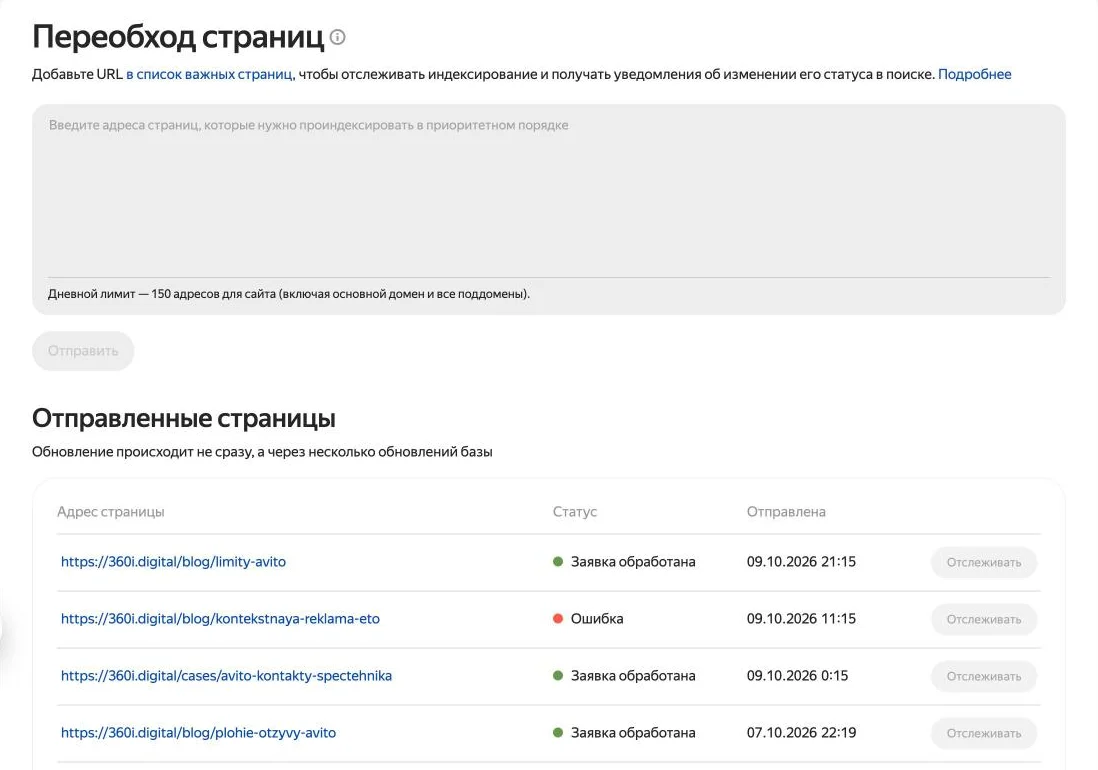Click the green status dot in limity-avito row
Screen dimensions: 1098x770
(558, 561)
